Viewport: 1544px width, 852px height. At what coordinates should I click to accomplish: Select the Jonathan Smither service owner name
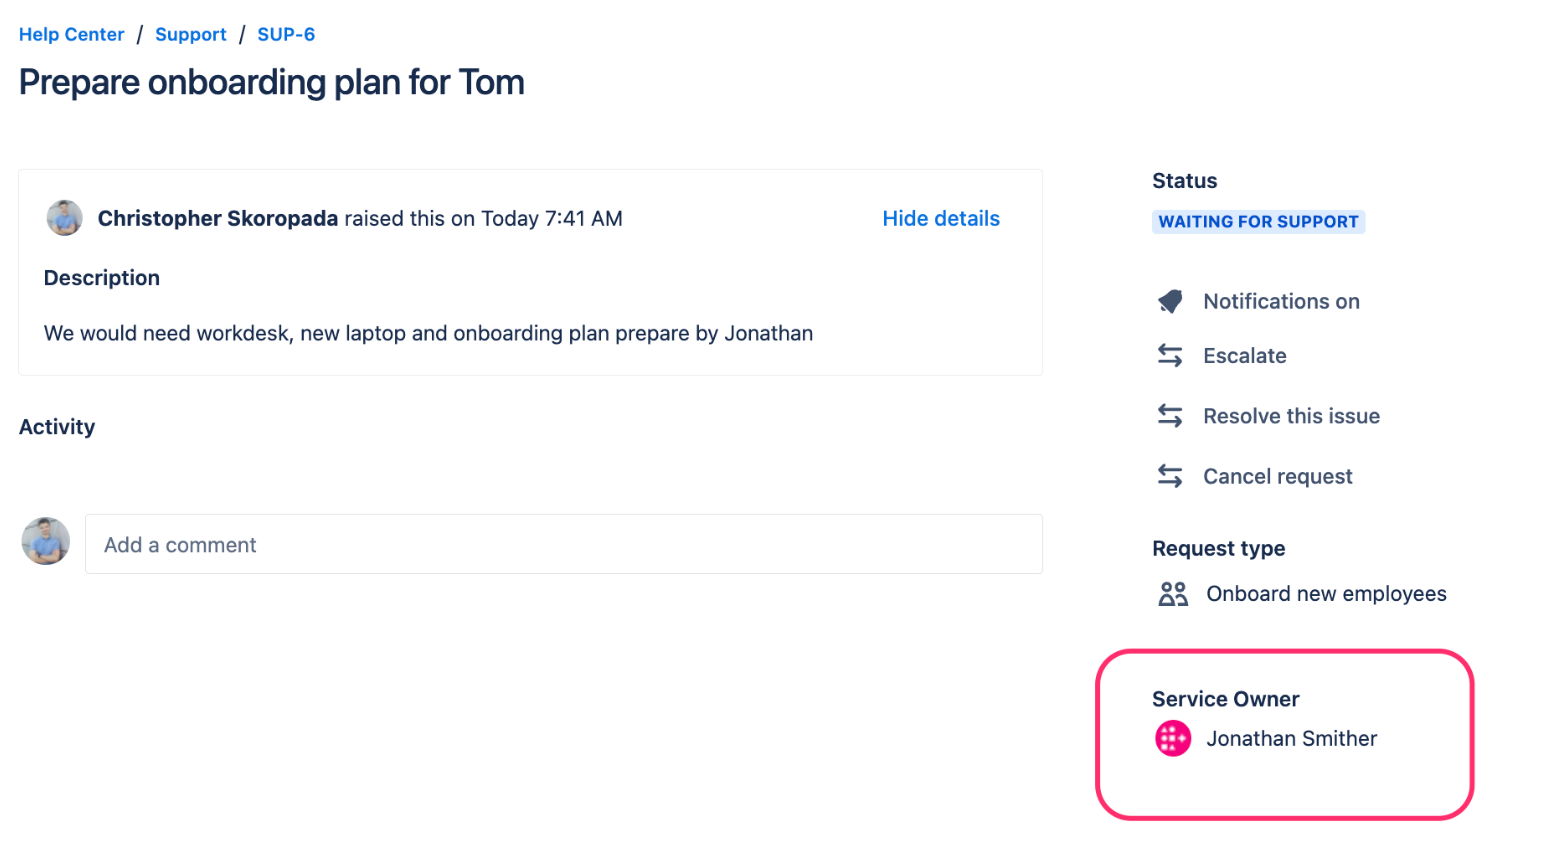click(x=1291, y=739)
